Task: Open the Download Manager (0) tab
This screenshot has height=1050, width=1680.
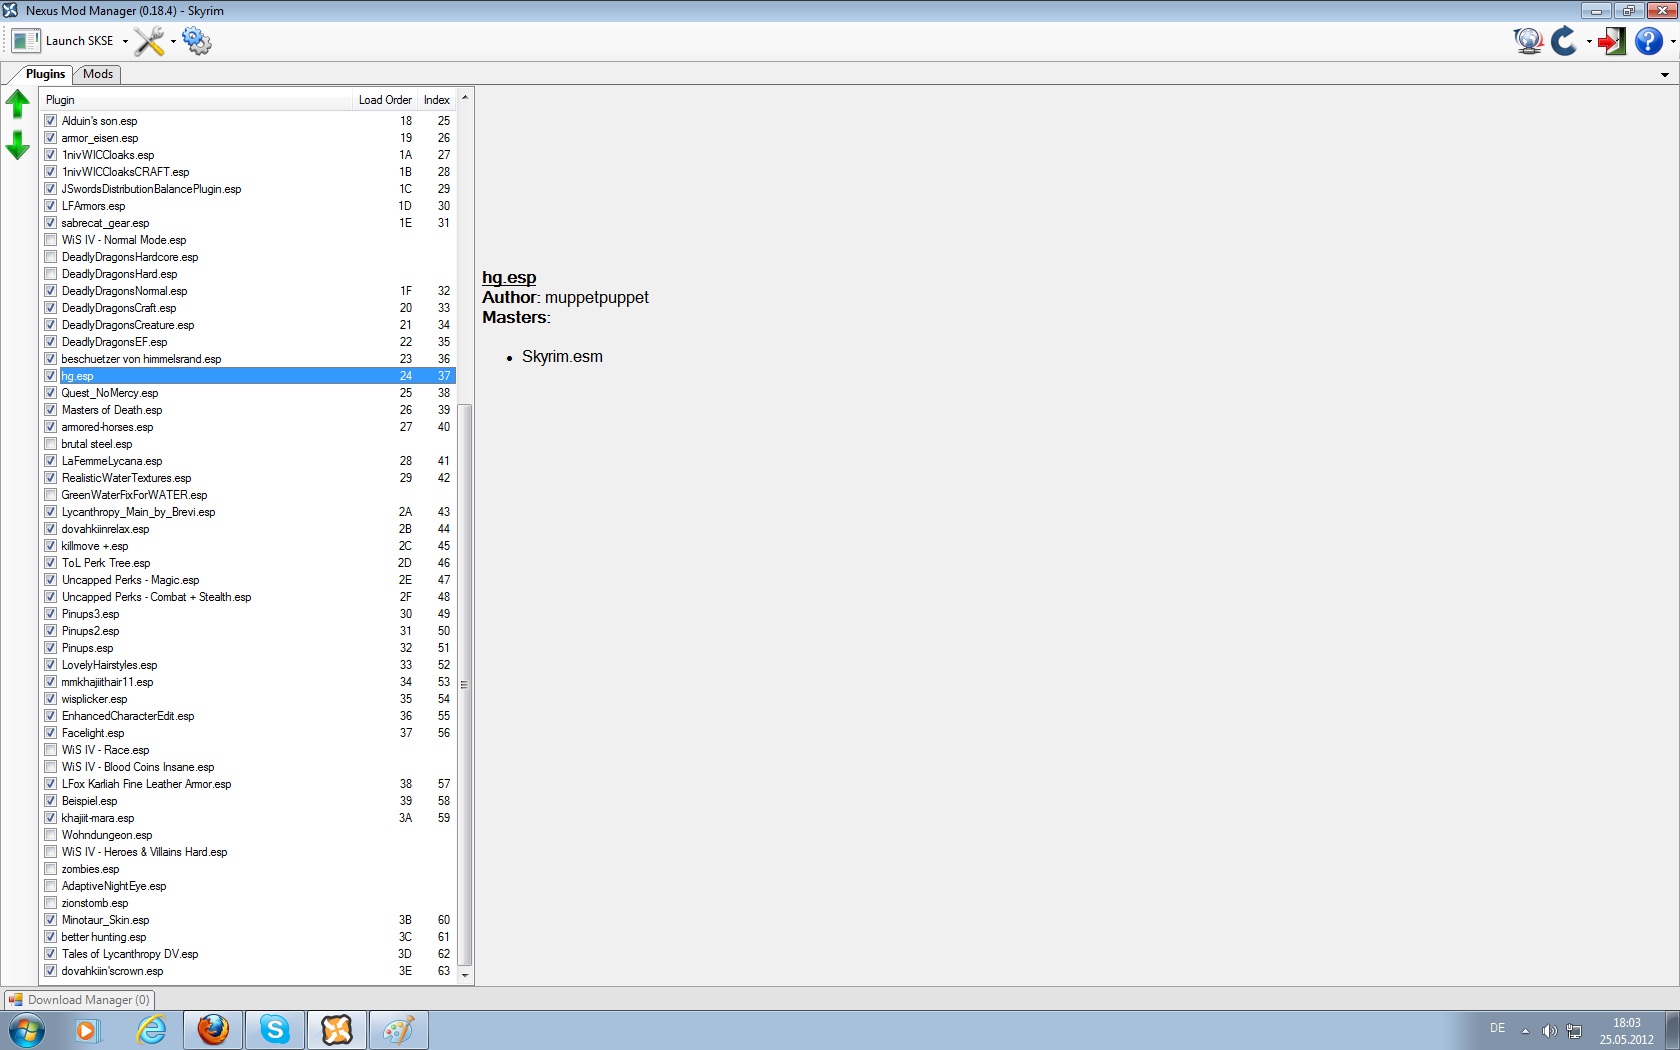Action: [x=80, y=1000]
